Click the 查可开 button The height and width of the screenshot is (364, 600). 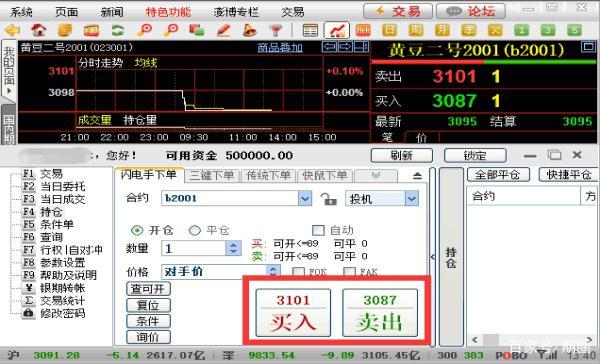148,289
